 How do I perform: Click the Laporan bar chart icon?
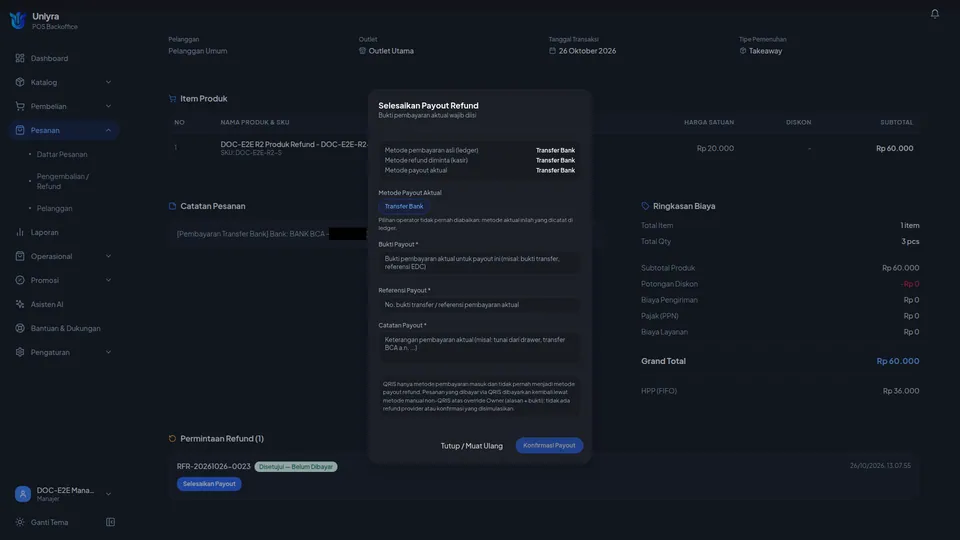(x=20, y=232)
